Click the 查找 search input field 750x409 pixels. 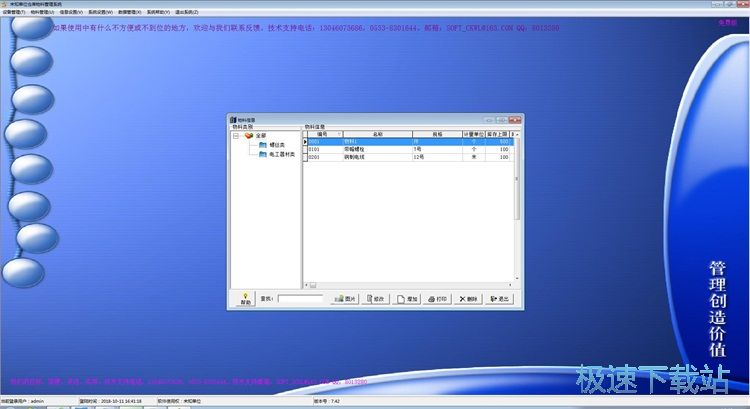[x=300, y=299]
